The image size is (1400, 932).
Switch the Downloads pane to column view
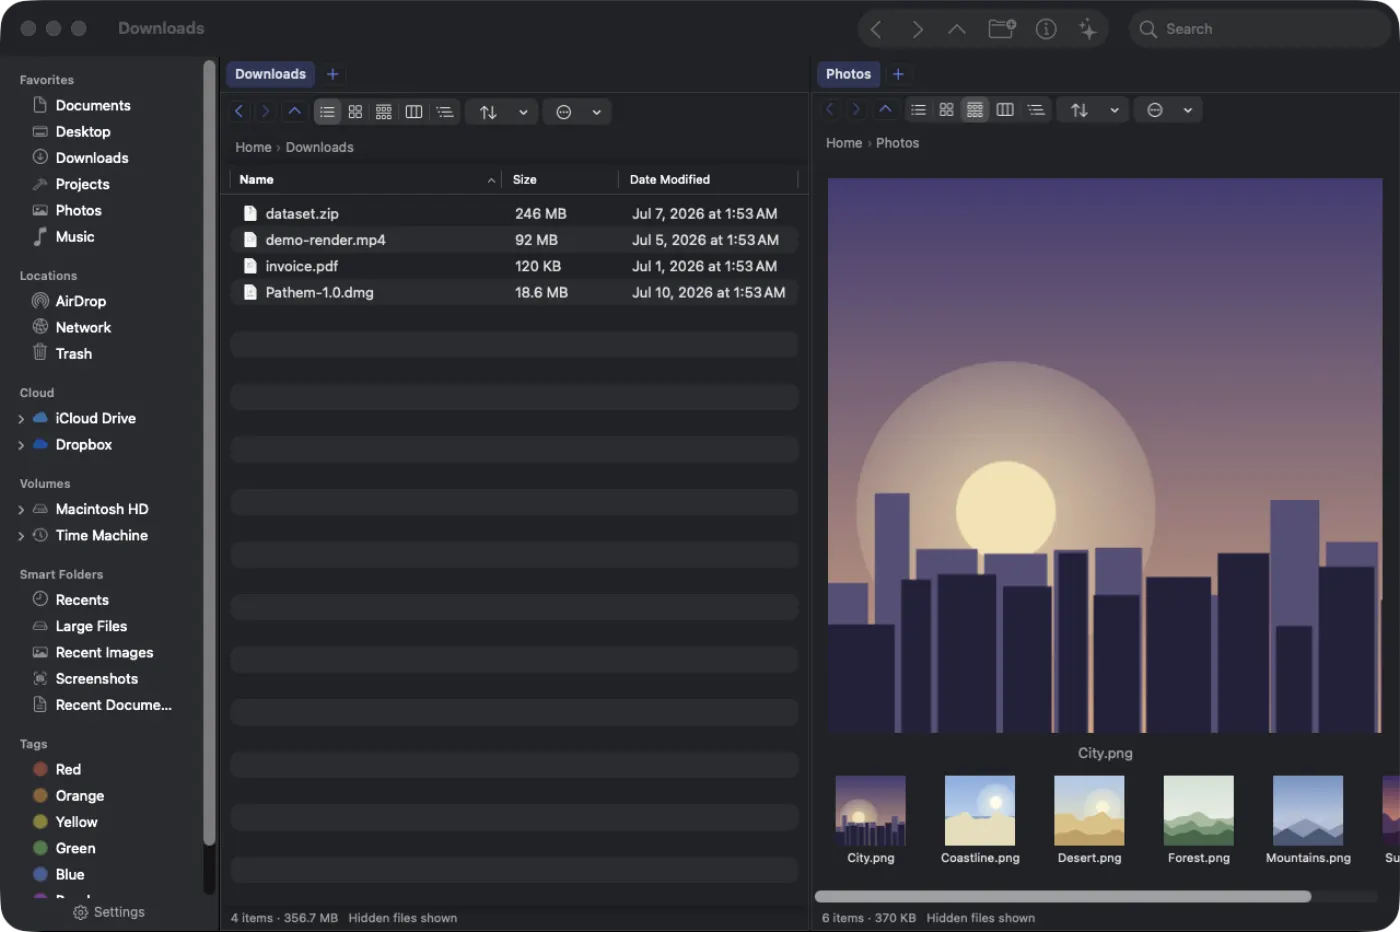pyautogui.click(x=414, y=112)
